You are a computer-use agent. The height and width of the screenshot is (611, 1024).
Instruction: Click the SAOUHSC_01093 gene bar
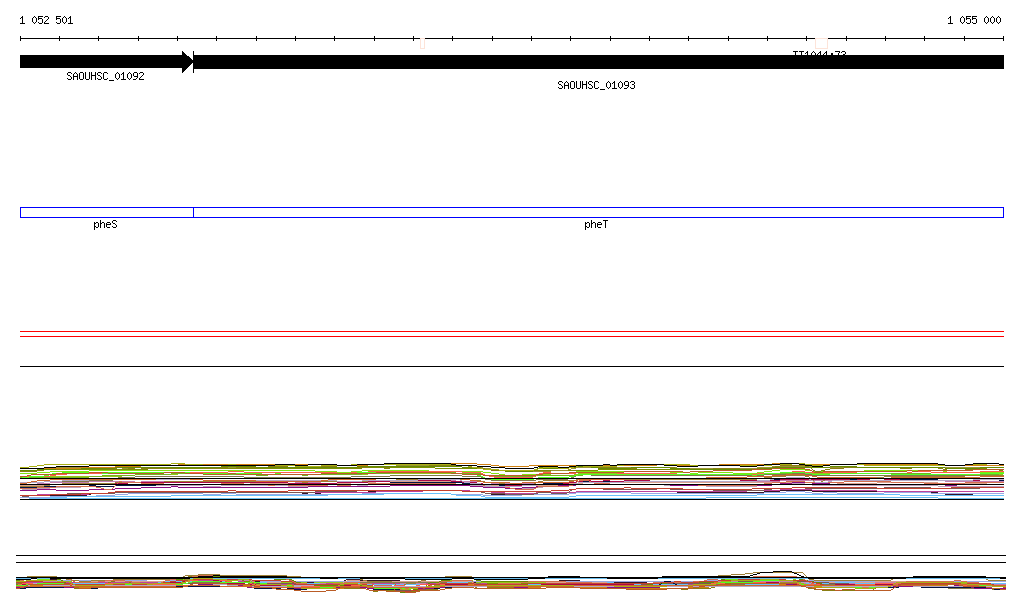click(599, 62)
